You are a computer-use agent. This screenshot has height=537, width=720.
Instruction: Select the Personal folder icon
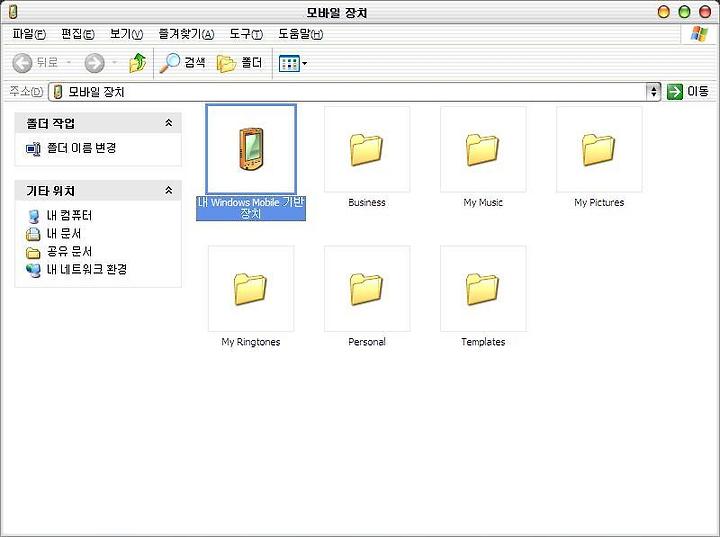coord(366,289)
